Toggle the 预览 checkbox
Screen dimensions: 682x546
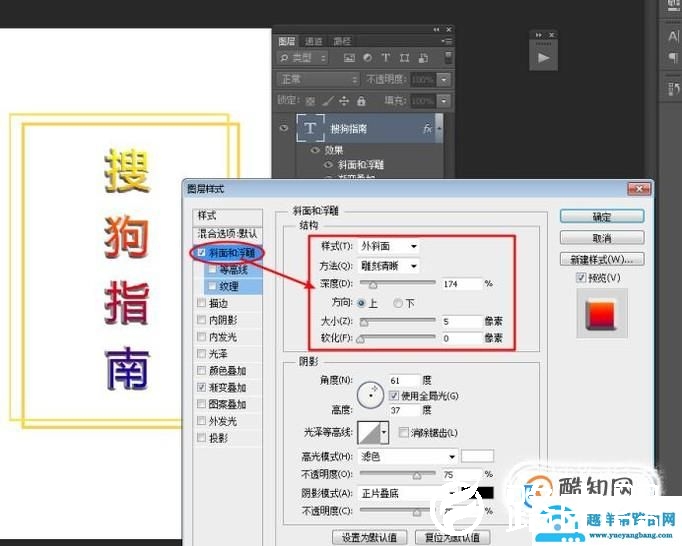(x=581, y=278)
